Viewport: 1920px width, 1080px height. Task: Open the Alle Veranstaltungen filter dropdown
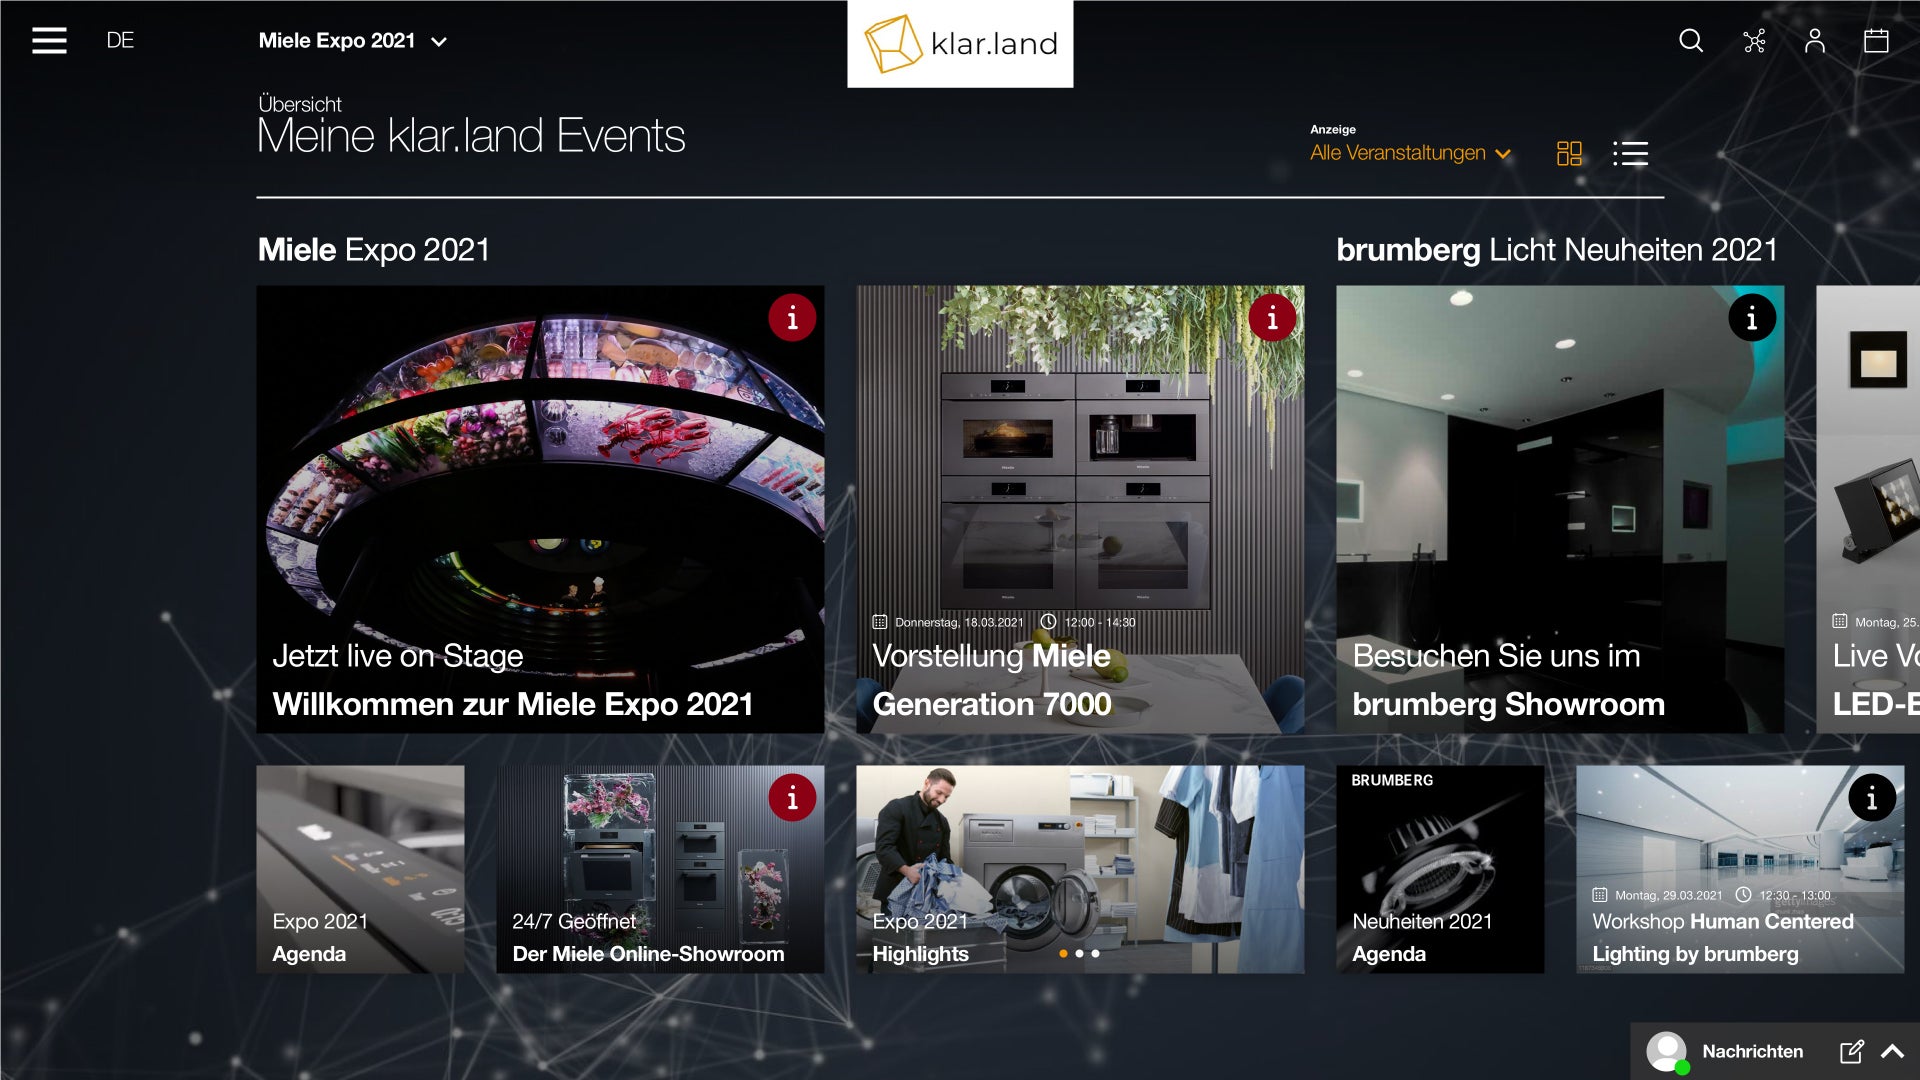pyautogui.click(x=1410, y=153)
